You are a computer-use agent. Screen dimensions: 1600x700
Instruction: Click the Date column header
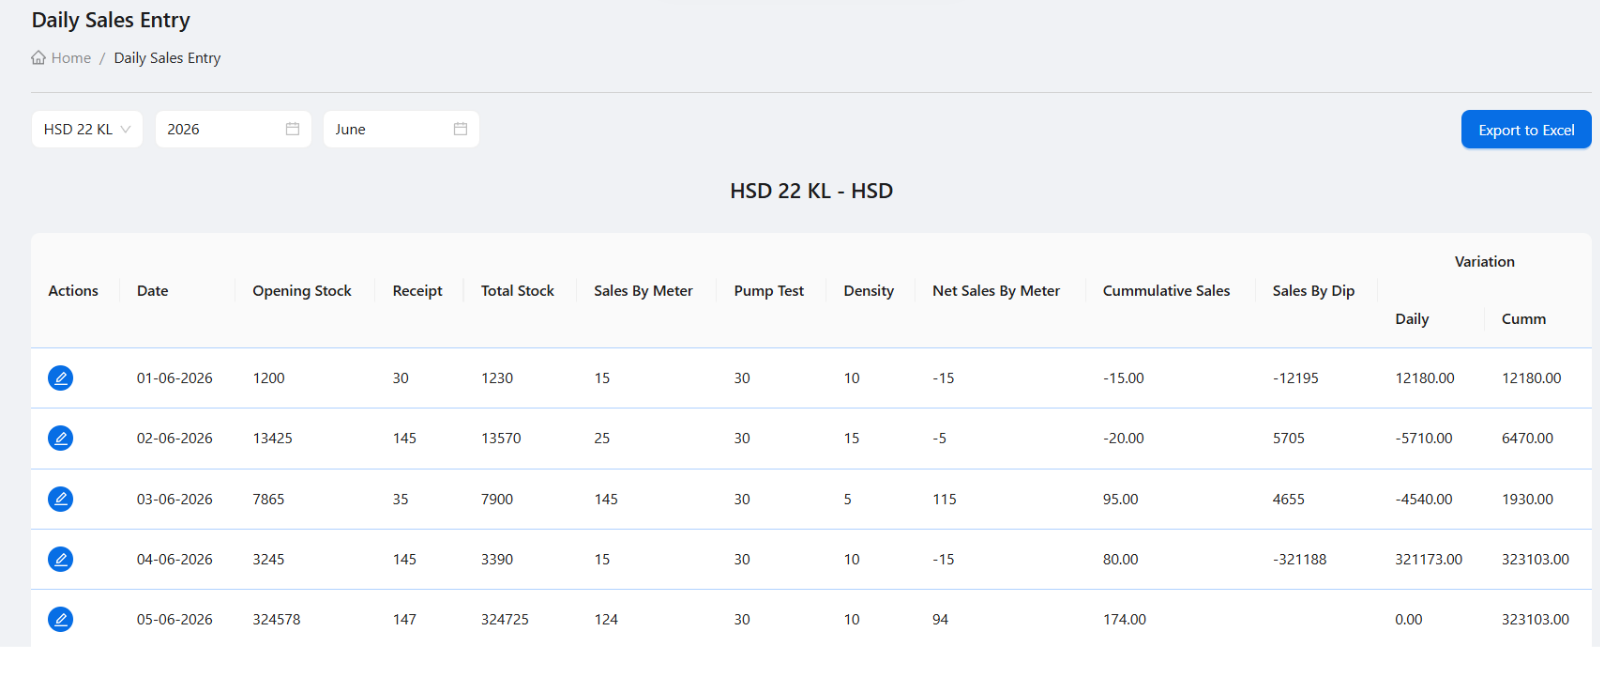tap(152, 291)
